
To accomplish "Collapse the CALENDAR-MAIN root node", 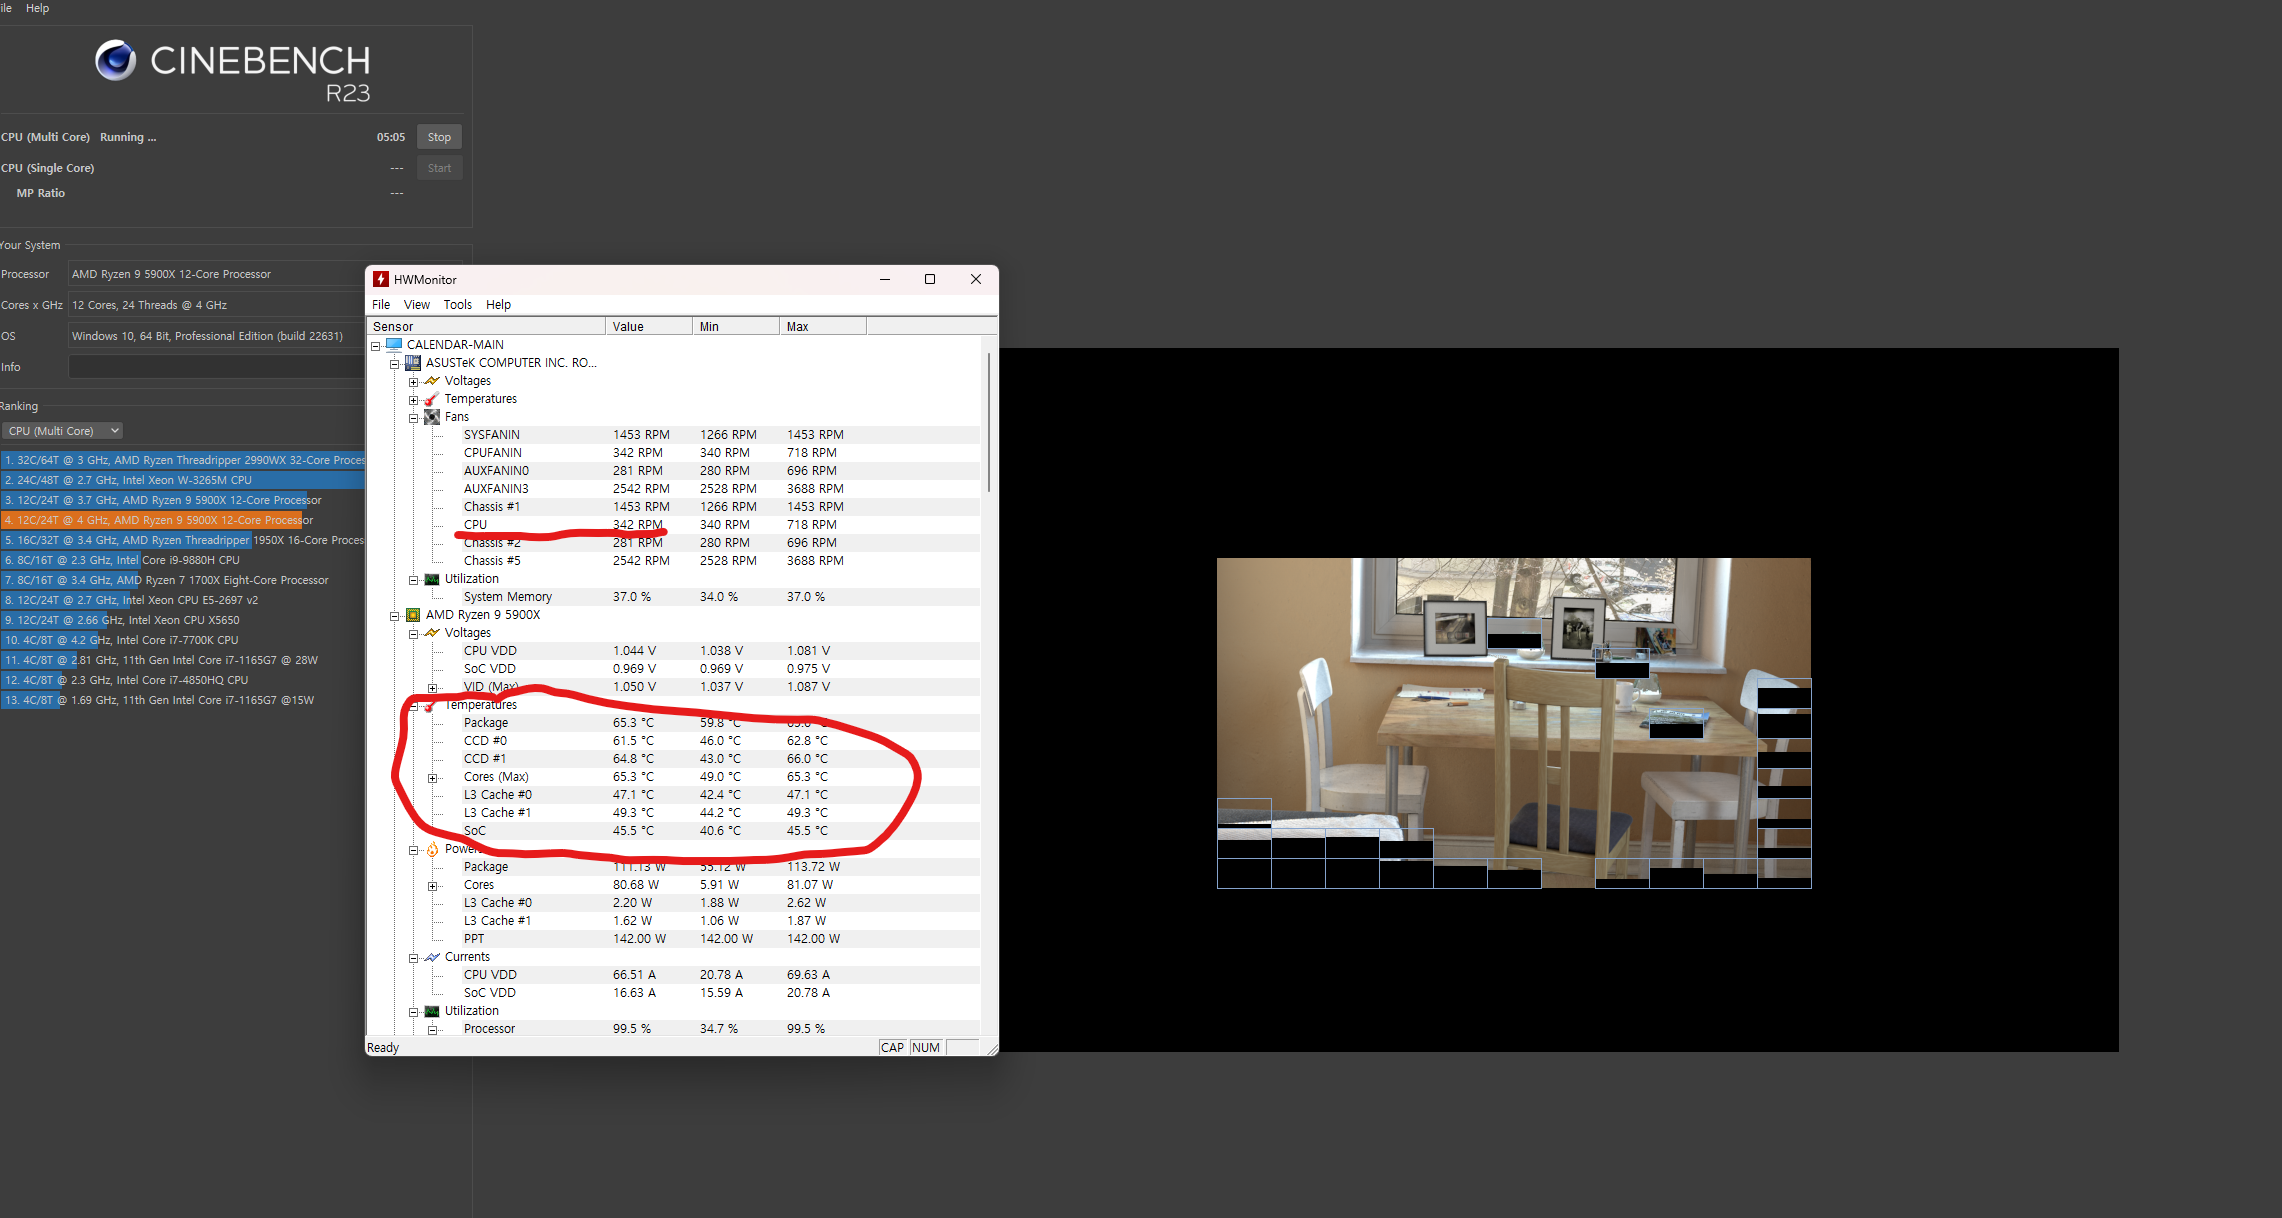I will coord(376,346).
